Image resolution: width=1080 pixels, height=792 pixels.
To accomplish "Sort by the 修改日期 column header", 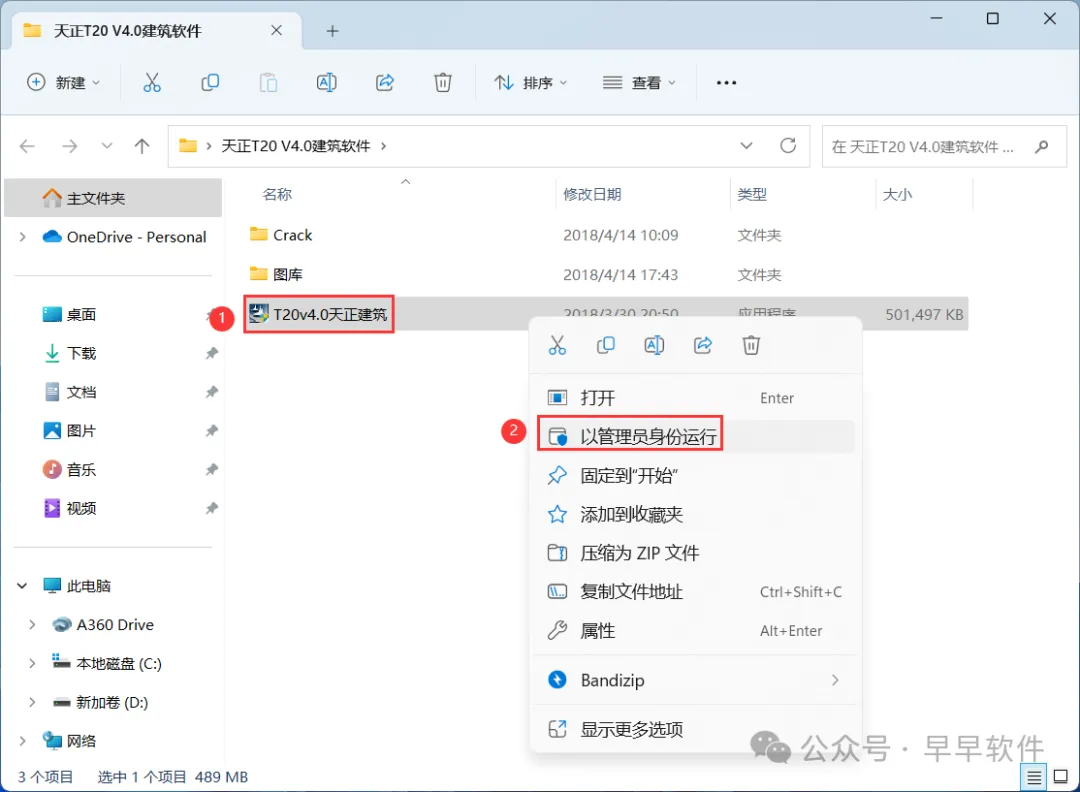I will coord(592,195).
